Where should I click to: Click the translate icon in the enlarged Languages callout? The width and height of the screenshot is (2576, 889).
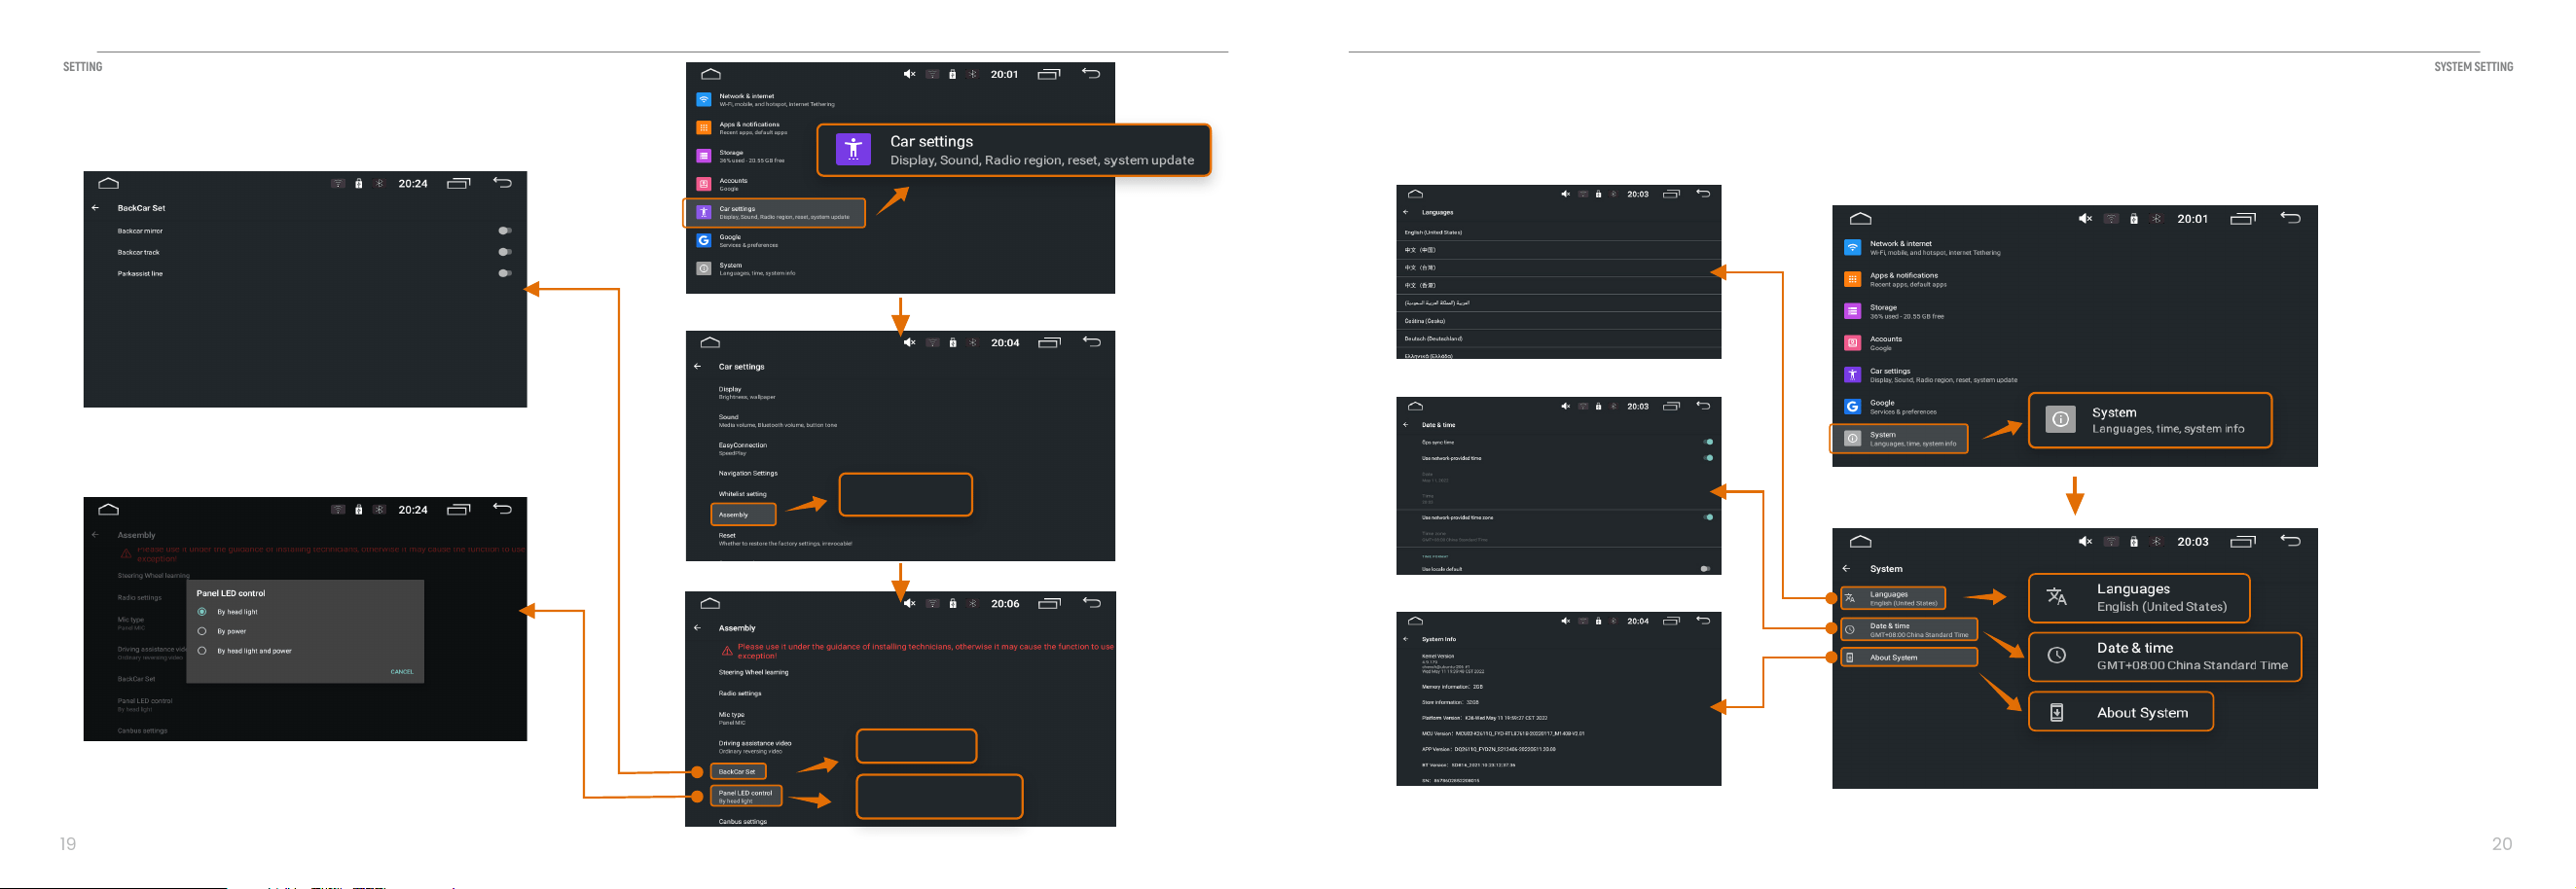(x=2056, y=597)
